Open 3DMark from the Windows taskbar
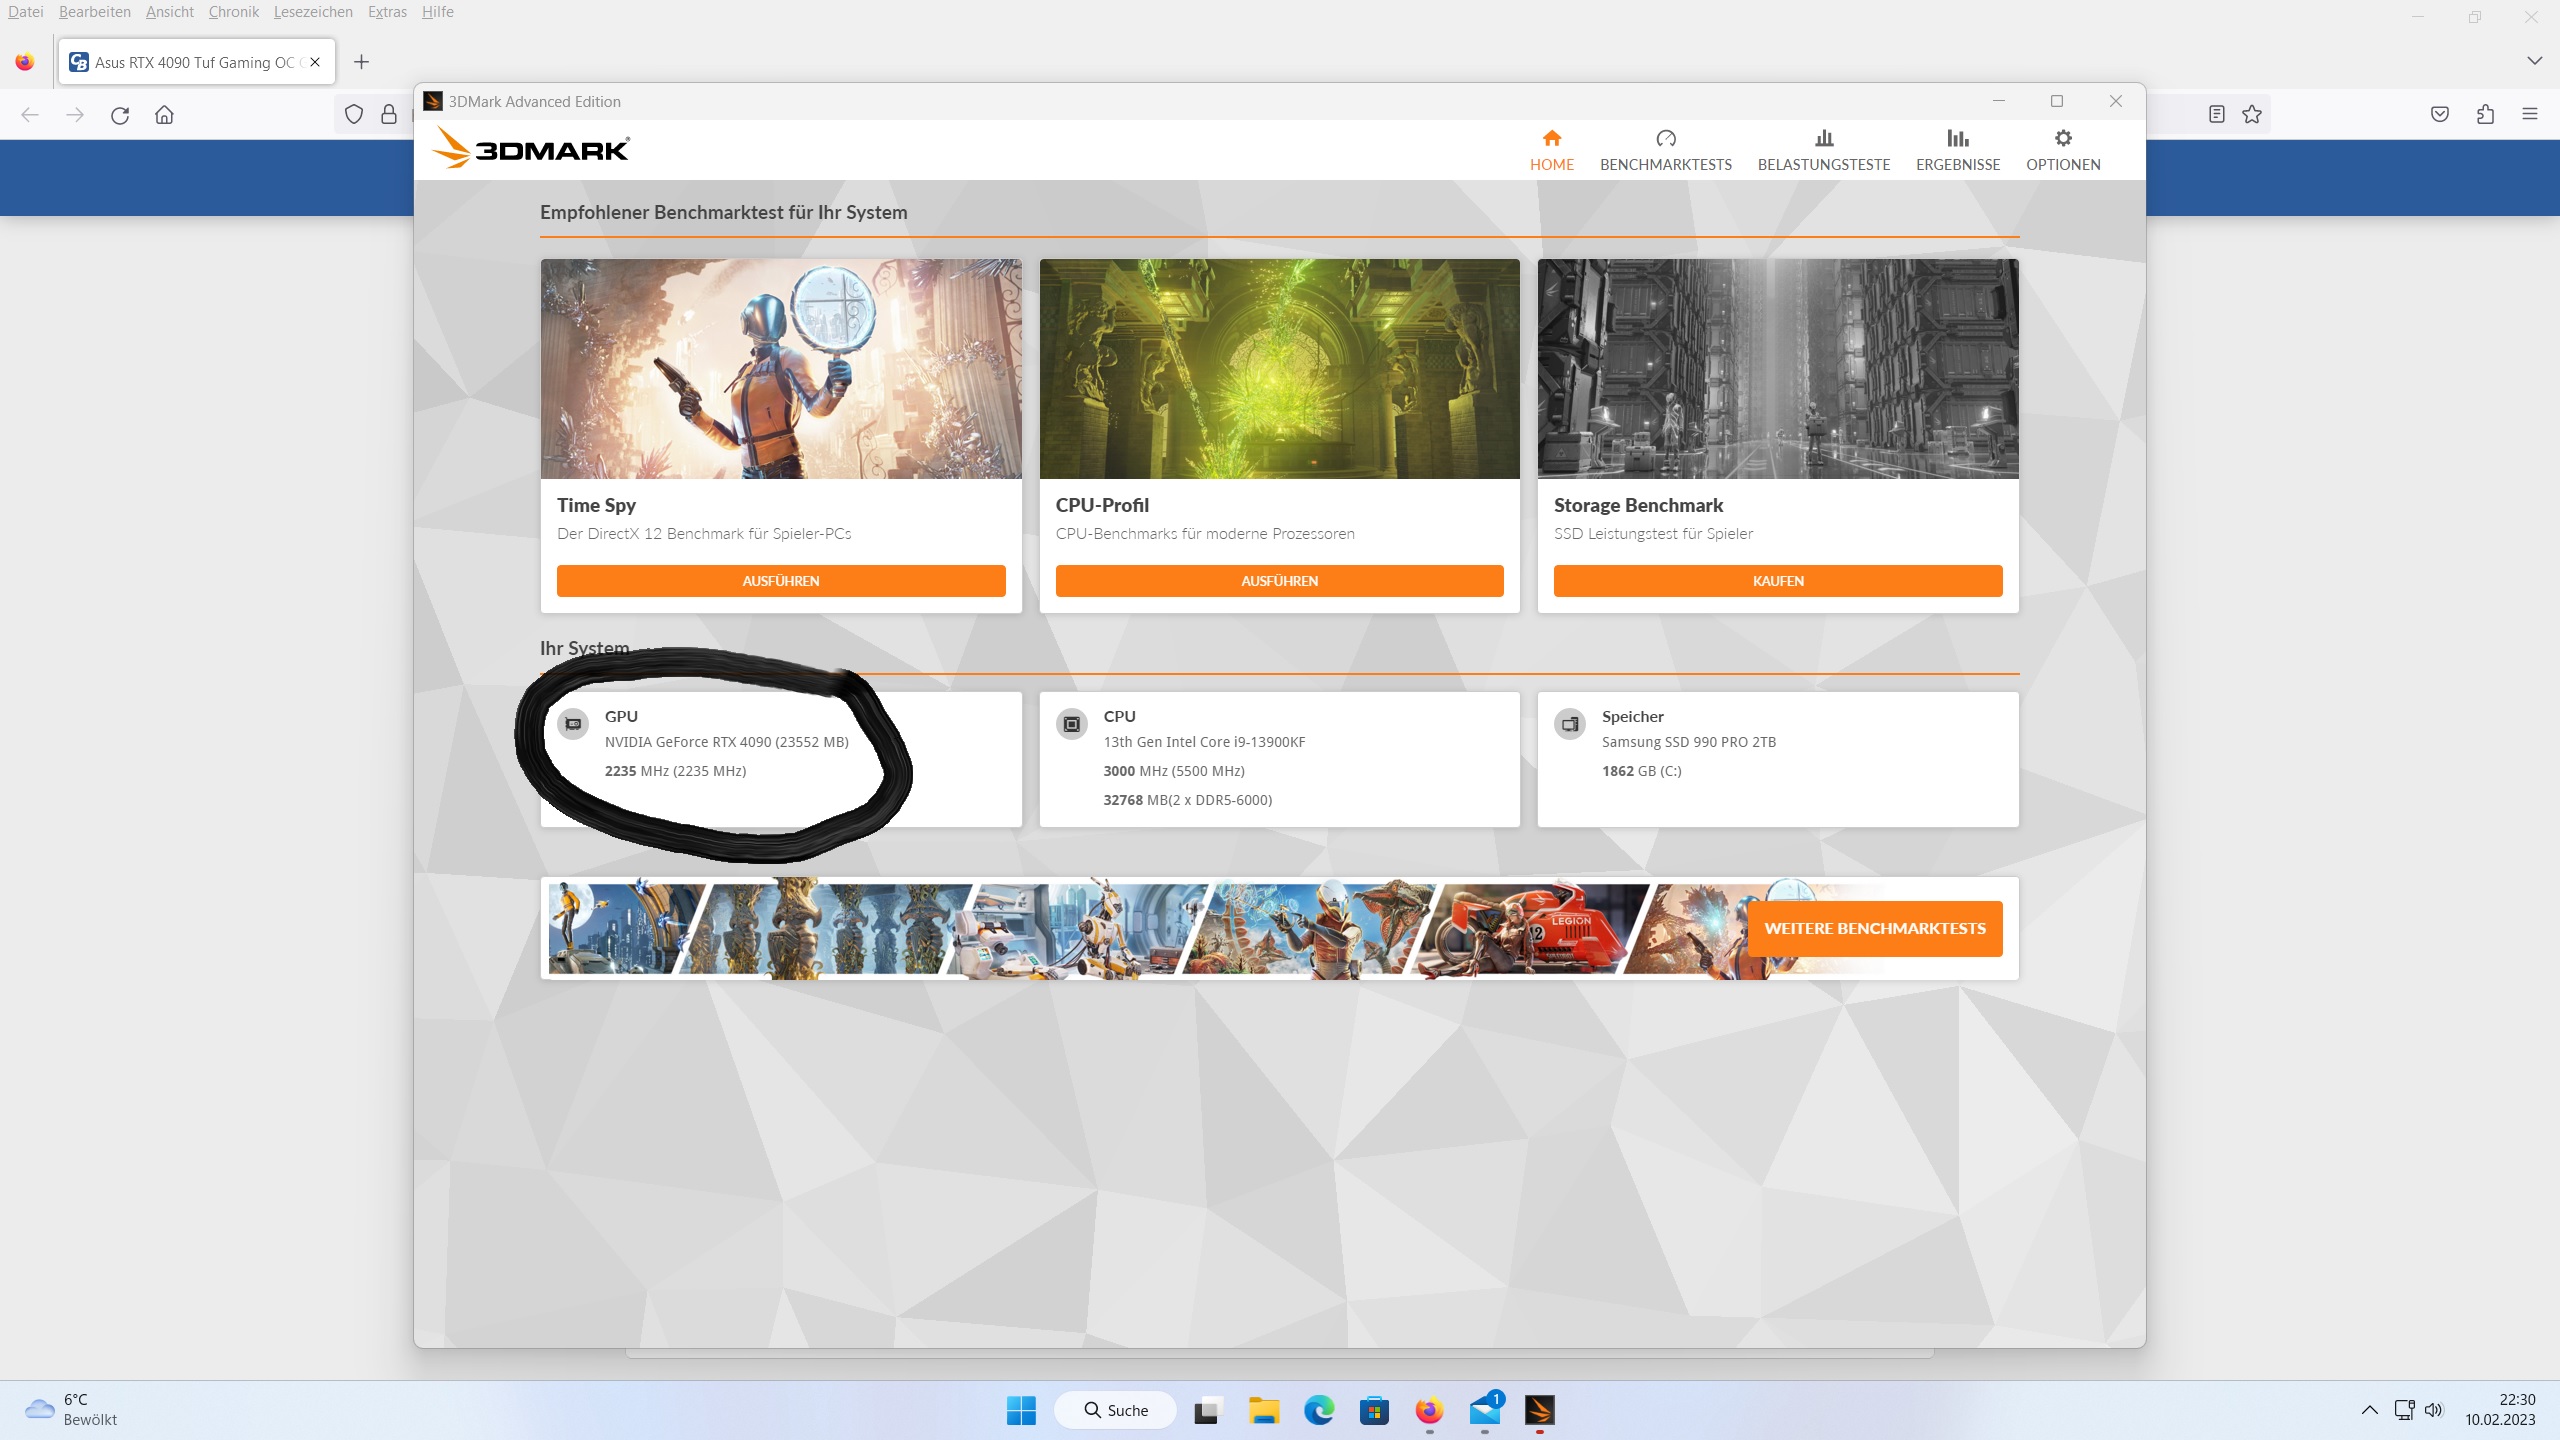The height and width of the screenshot is (1440, 2560). 1539,1410
